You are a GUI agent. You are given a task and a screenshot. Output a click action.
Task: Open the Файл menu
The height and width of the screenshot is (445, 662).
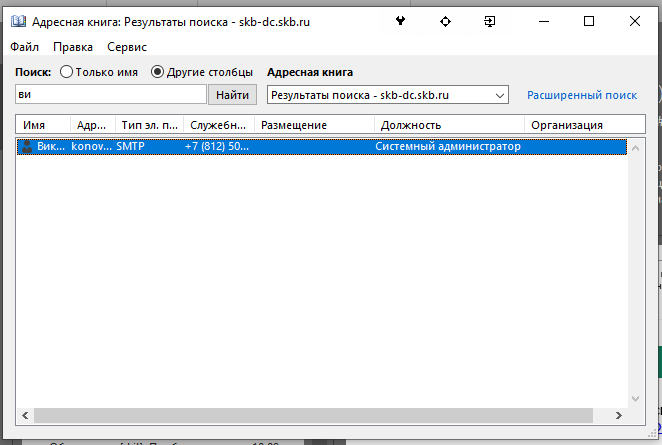(24, 47)
